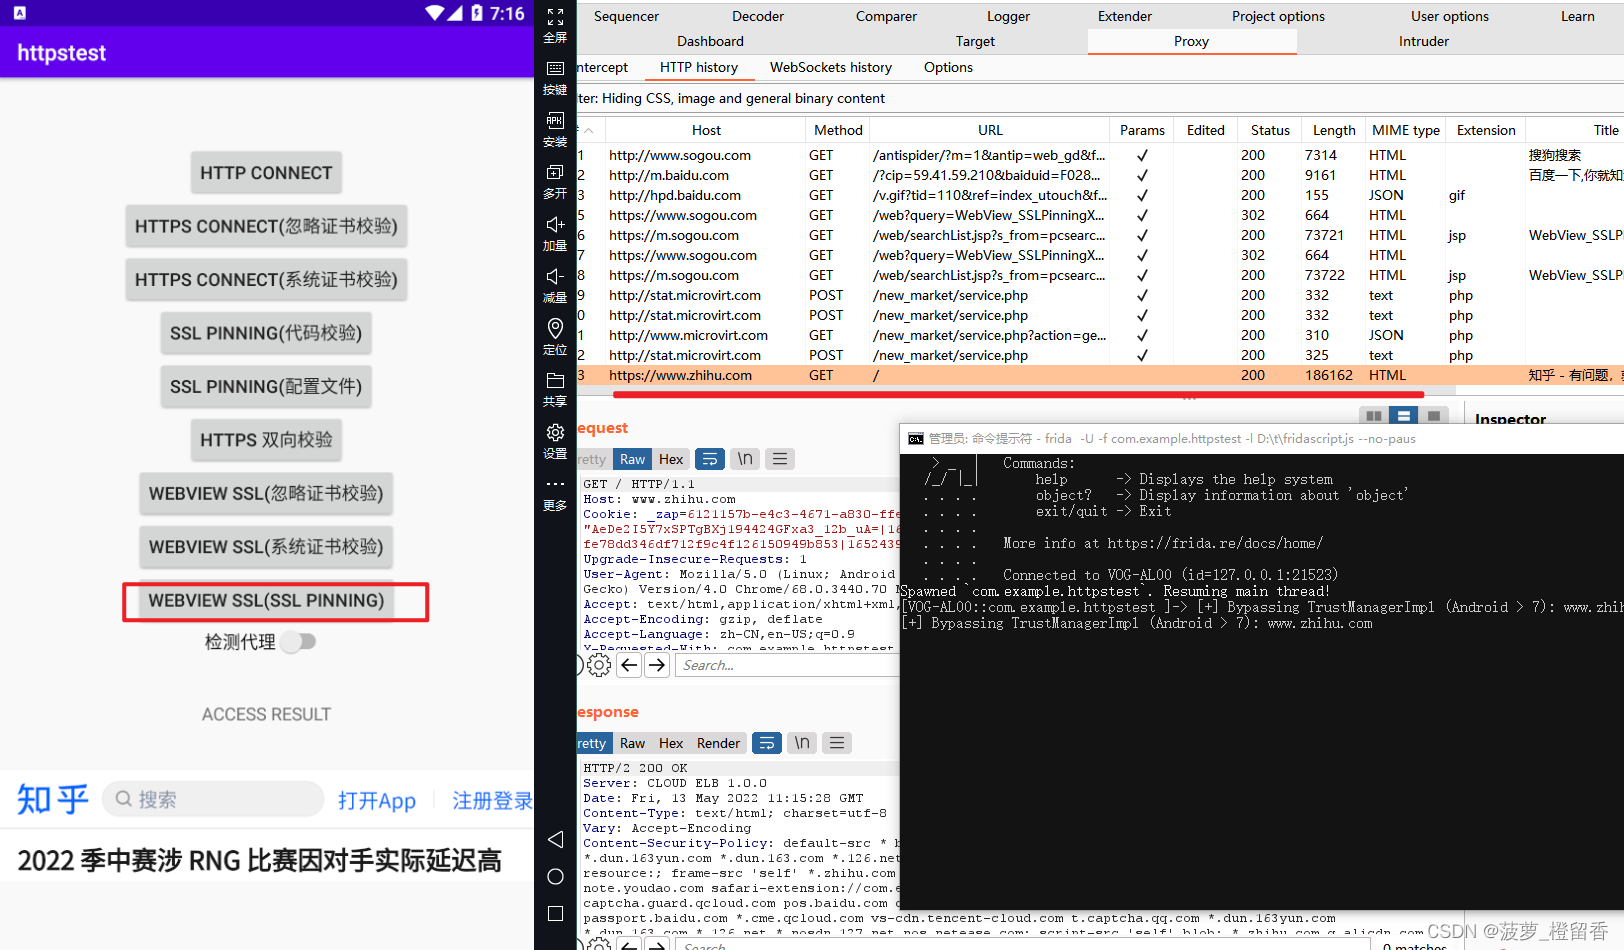Open the Request pane hamburger menu
The height and width of the screenshot is (950, 1624).
pos(780,459)
